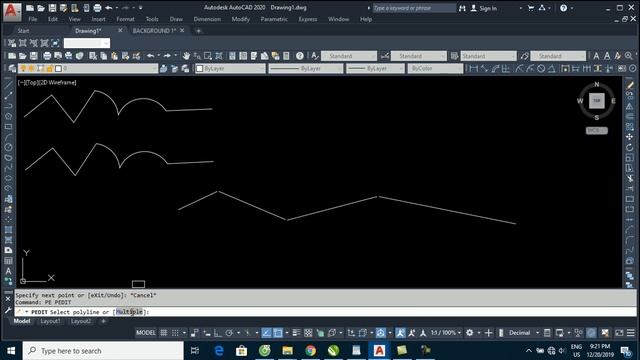The image size is (640, 360).
Task: Toggle MODEL space button in status bar
Action: pos(146,333)
